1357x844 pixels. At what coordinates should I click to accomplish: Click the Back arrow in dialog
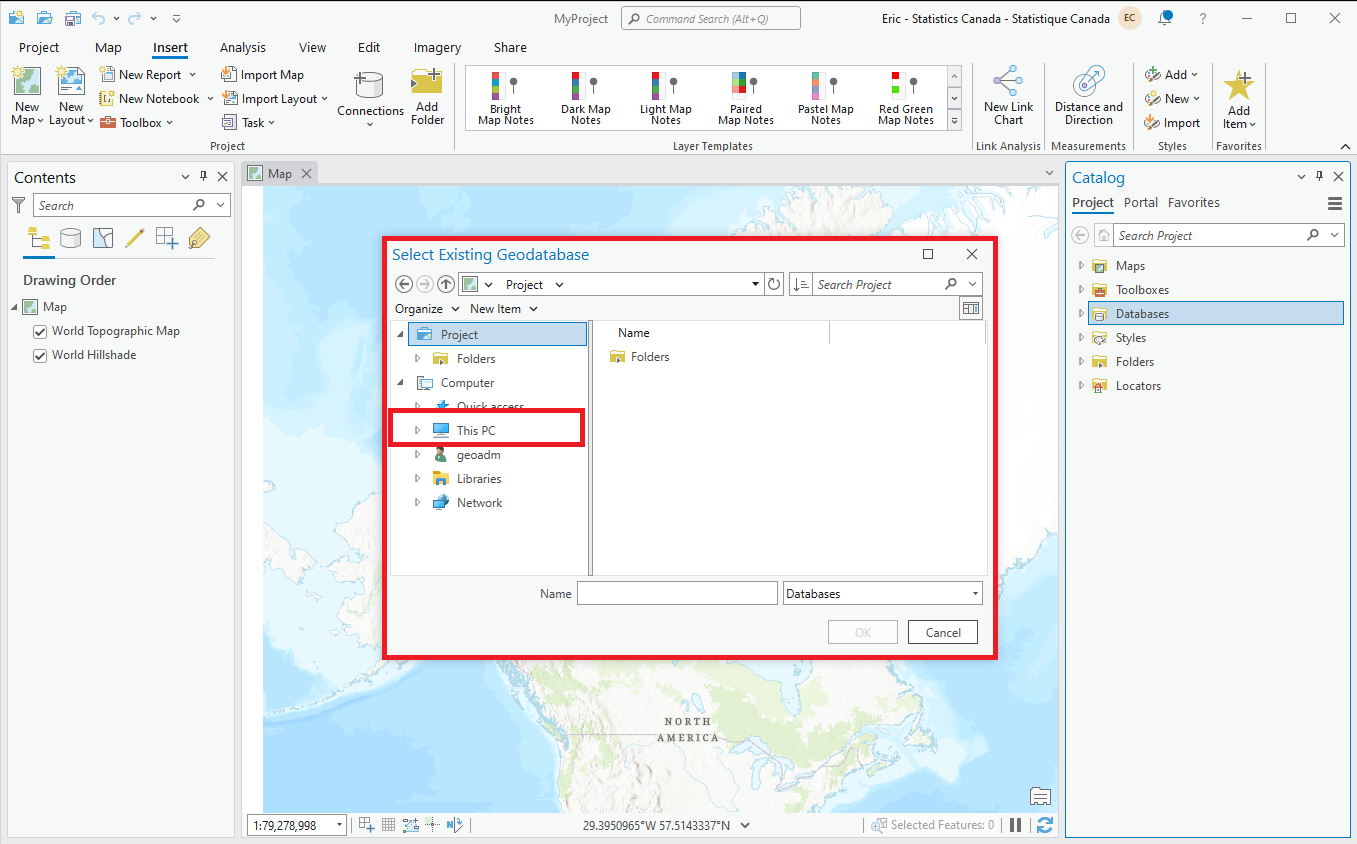(404, 284)
